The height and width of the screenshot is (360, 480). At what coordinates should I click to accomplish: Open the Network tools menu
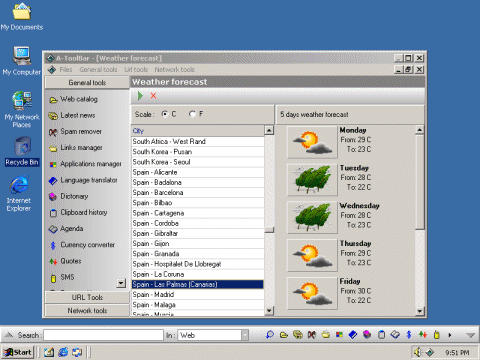pyautogui.click(x=174, y=70)
